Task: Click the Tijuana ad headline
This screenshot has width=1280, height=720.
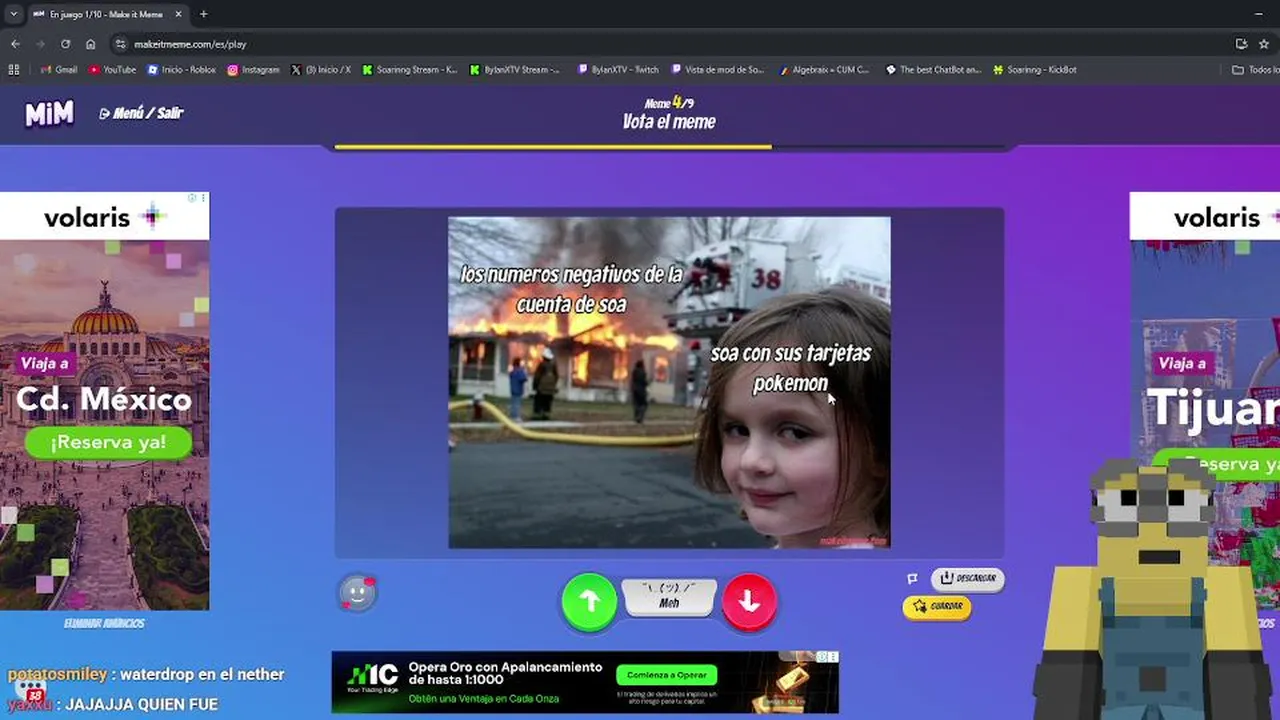Action: 1213,408
